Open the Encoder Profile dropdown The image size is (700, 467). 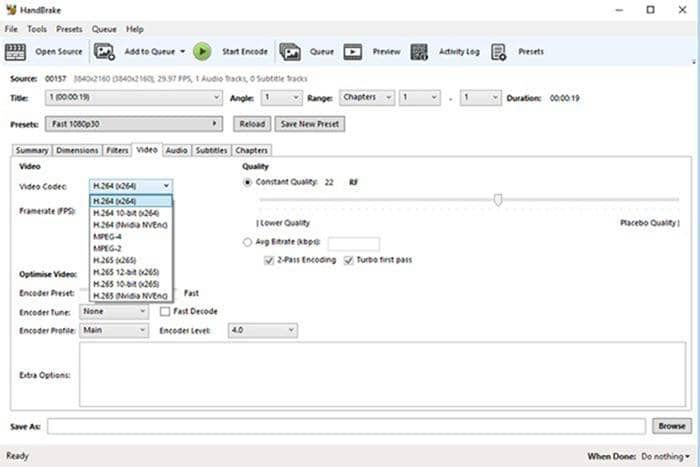[x=114, y=330]
